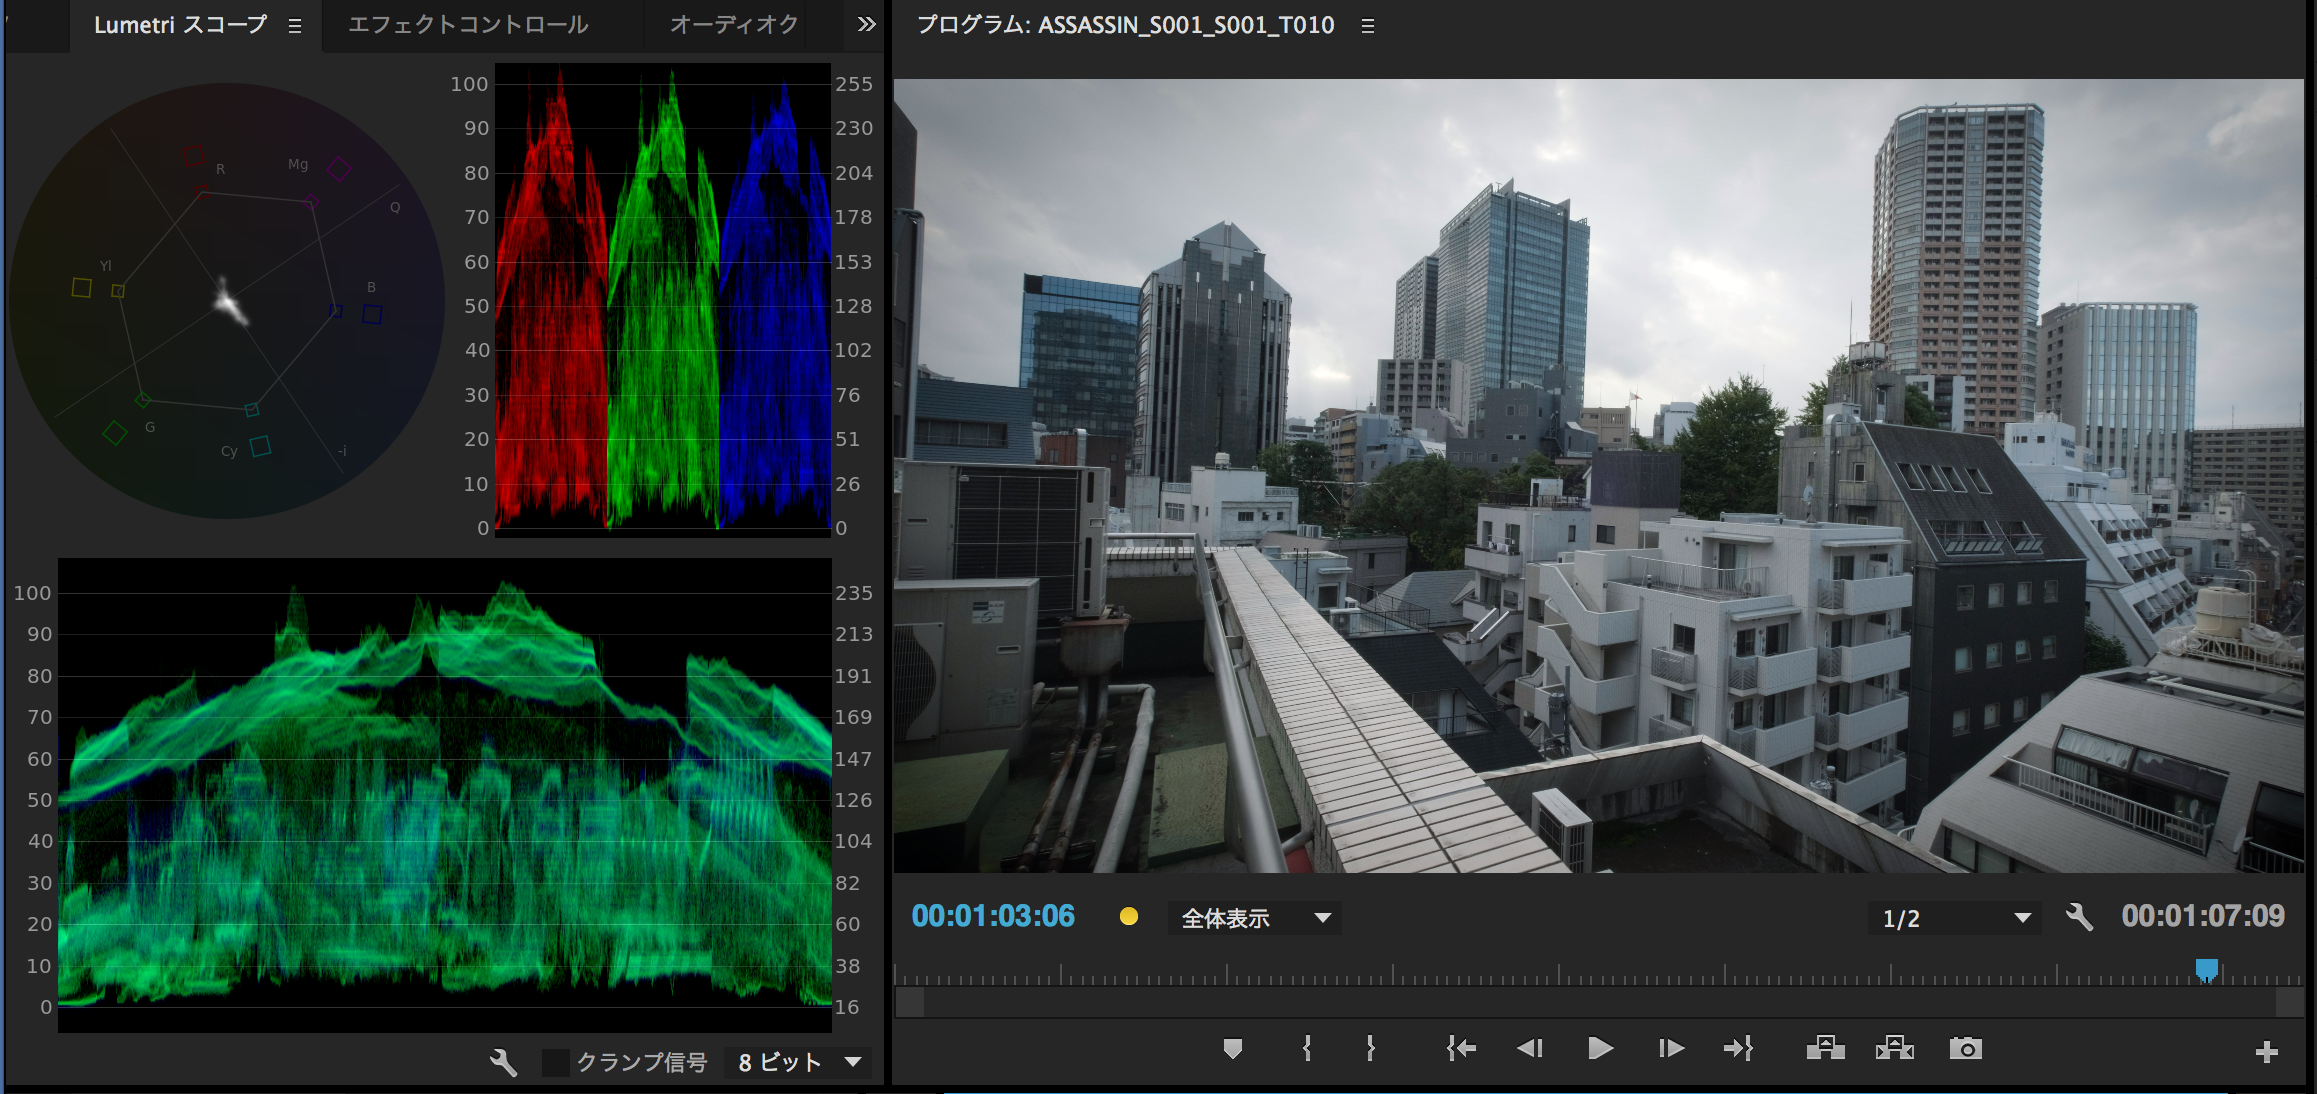Viewport: 2317px width, 1094px height.
Task: Click the Export Frame camera icon
Action: (1966, 1048)
